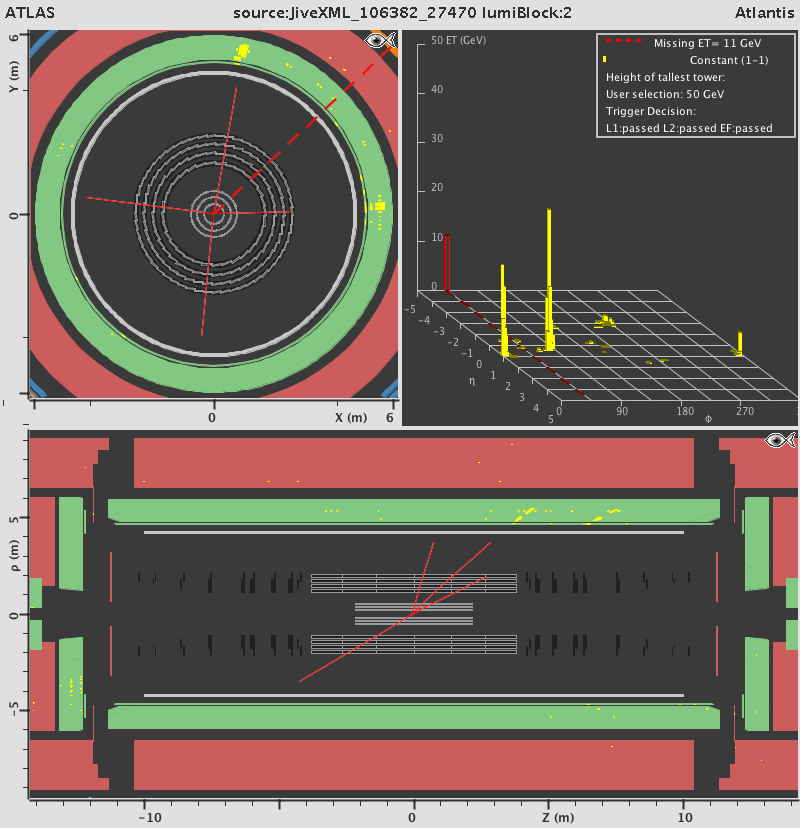
Task: Click the red dashed Missing ET legend marker
Action: [x=623, y=44]
